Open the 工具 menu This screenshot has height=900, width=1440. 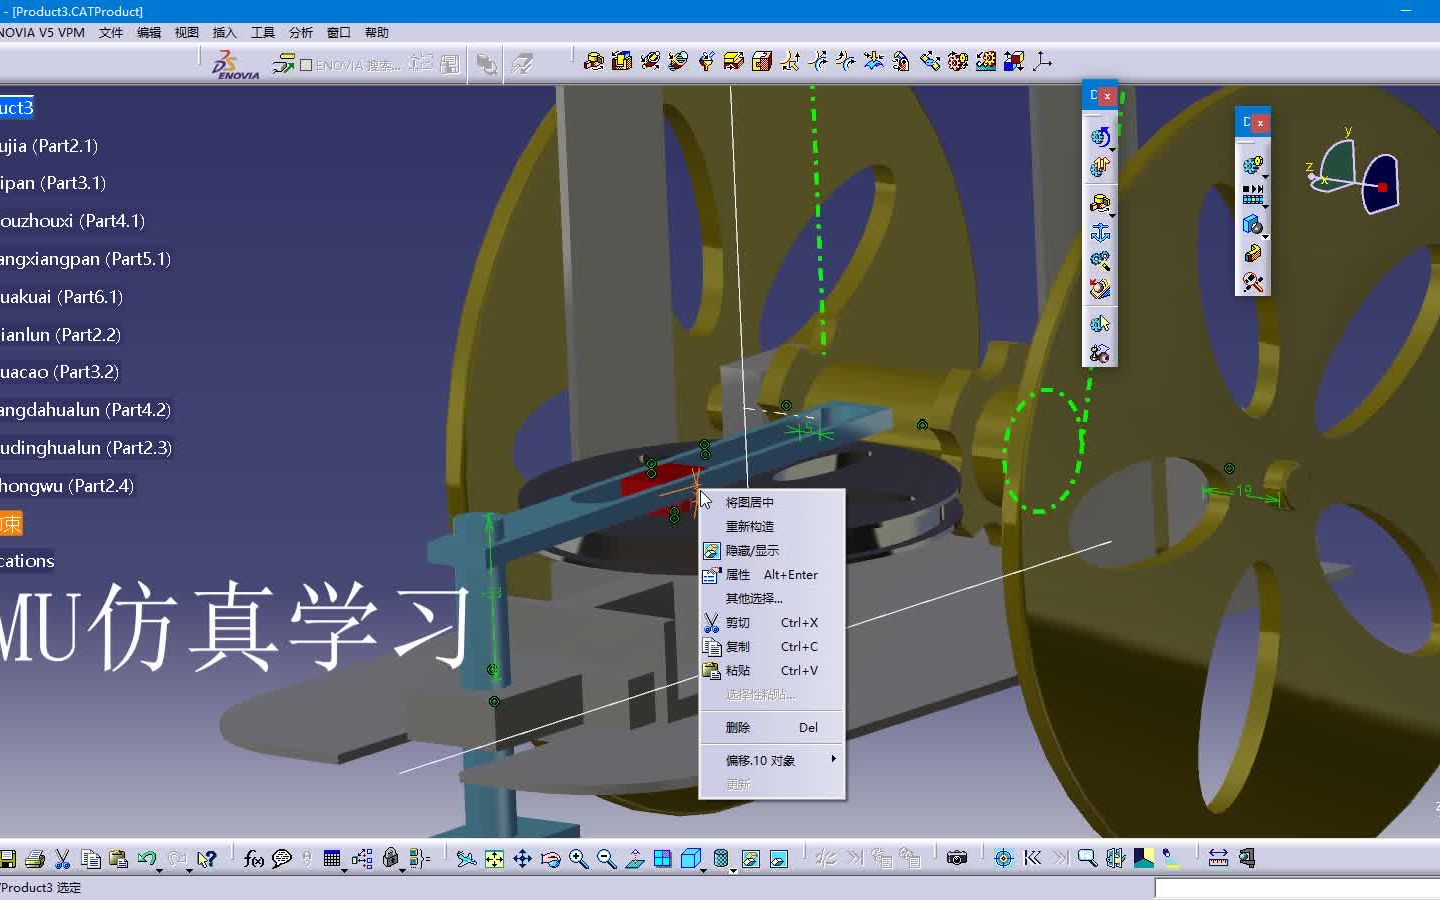[263, 32]
